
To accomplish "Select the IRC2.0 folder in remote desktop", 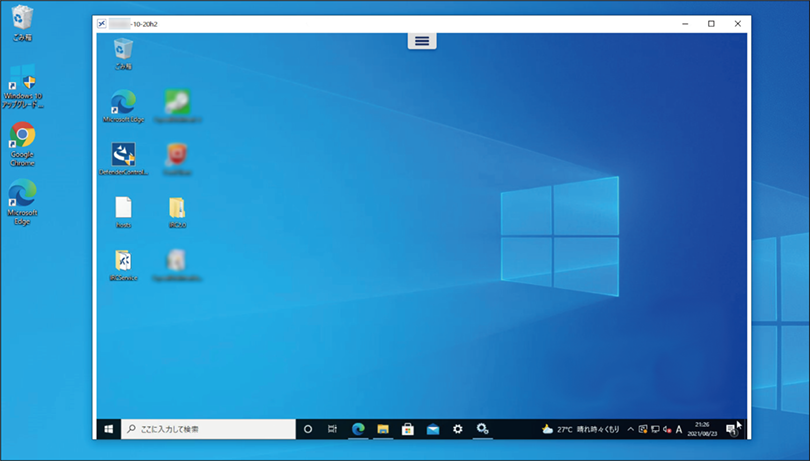I will pyautogui.click(x=177, y=212).
